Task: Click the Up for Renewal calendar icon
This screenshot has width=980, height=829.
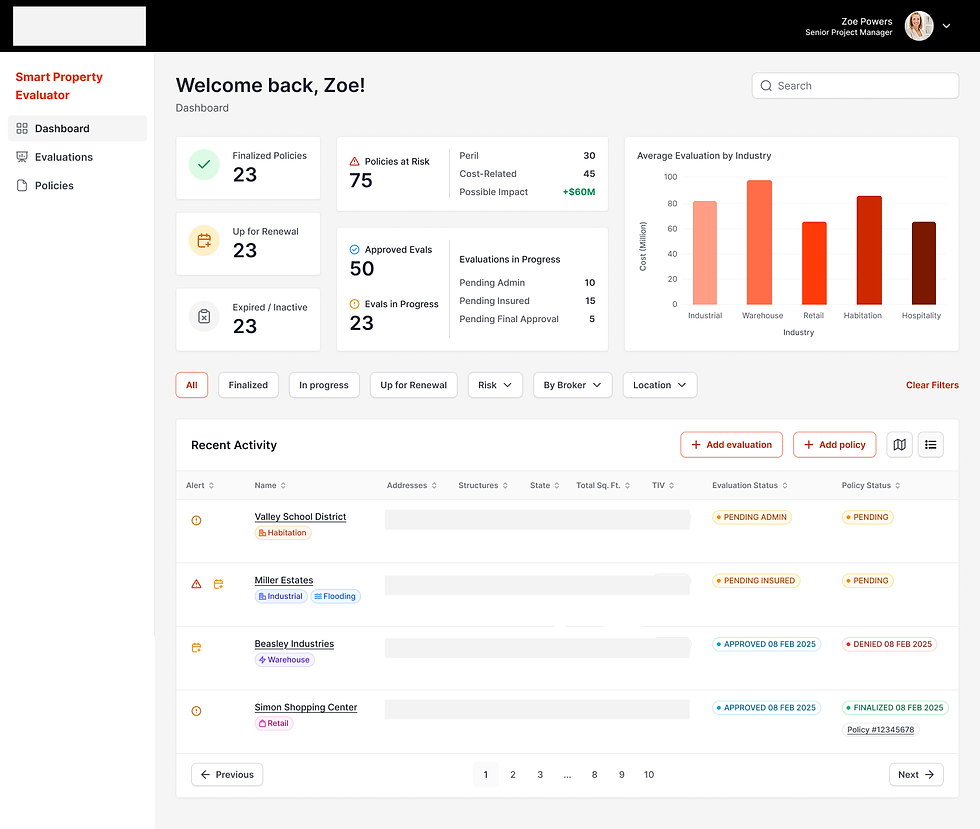Action: (x=204, y=241)
